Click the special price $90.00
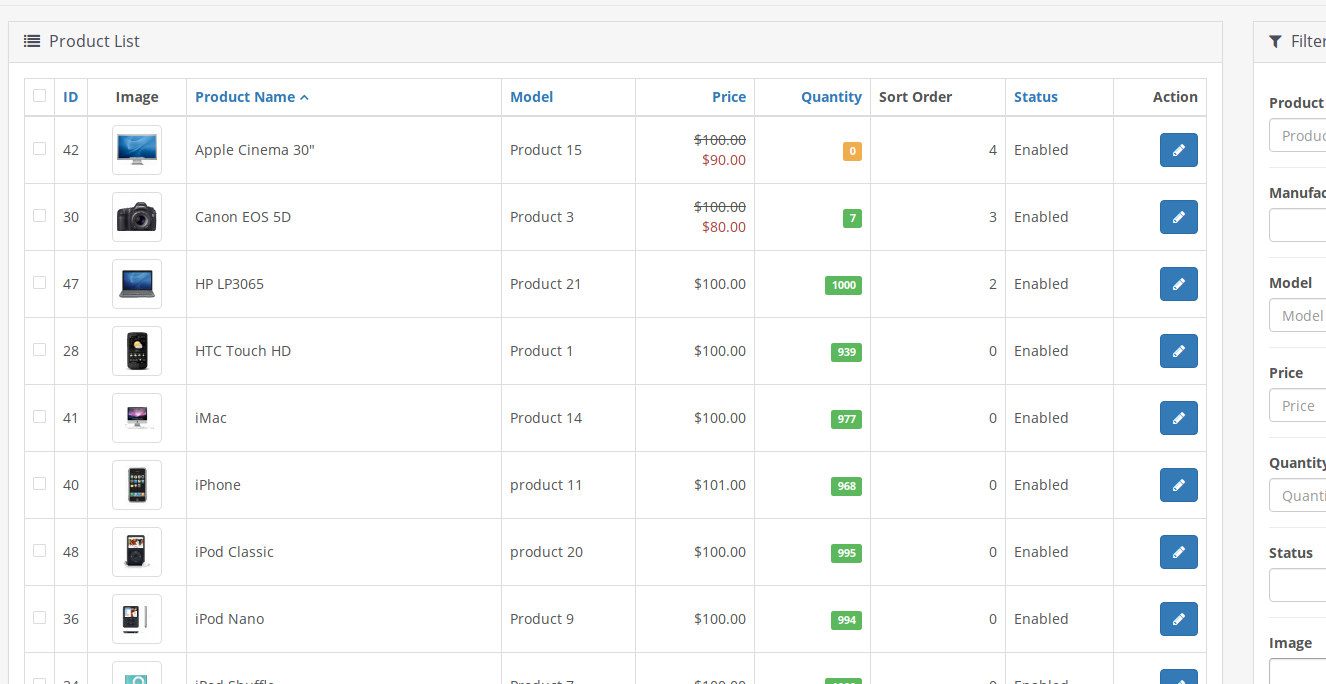 723,160
